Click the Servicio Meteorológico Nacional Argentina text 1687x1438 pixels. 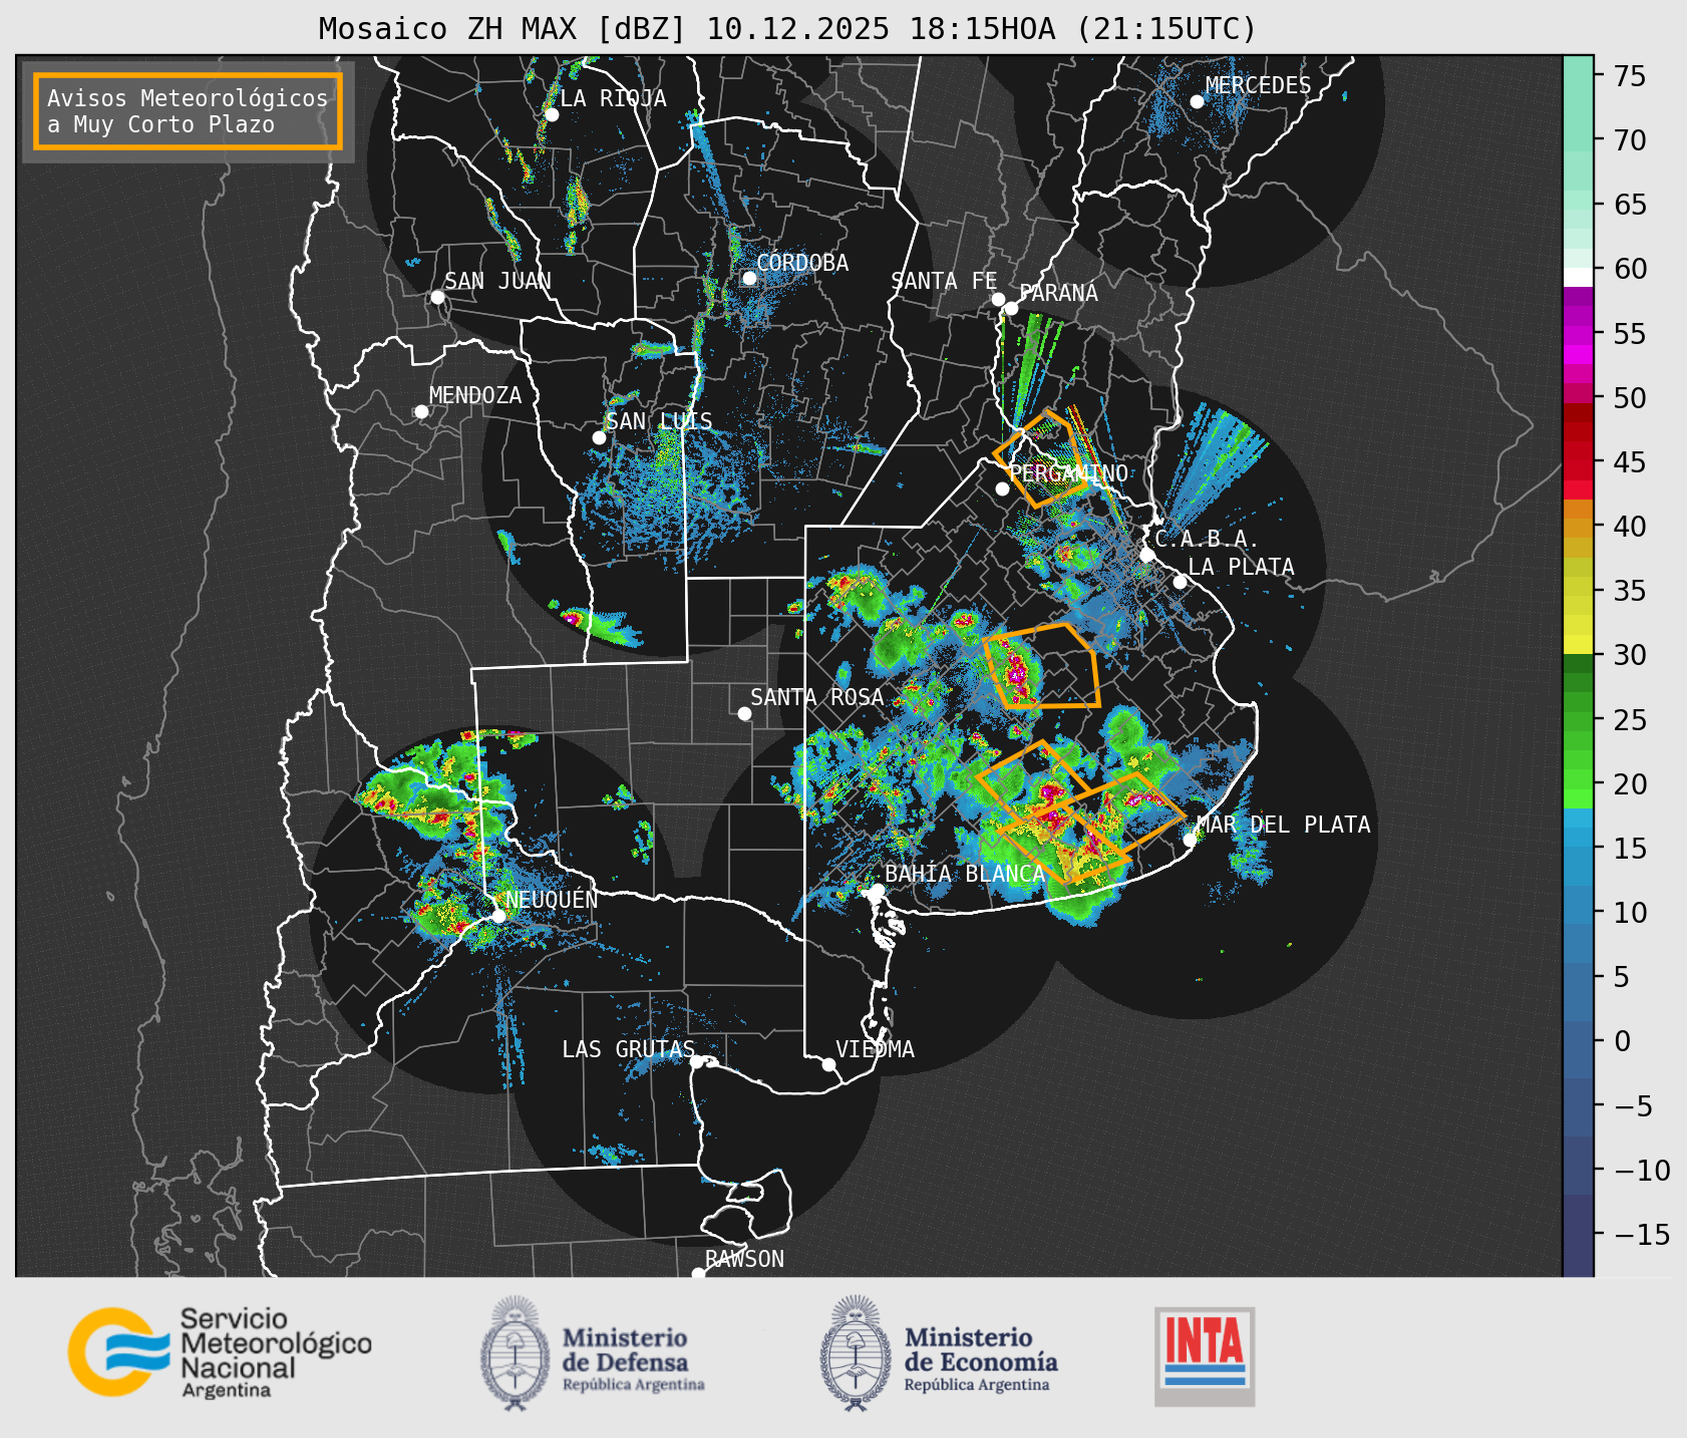(275, 1354)
